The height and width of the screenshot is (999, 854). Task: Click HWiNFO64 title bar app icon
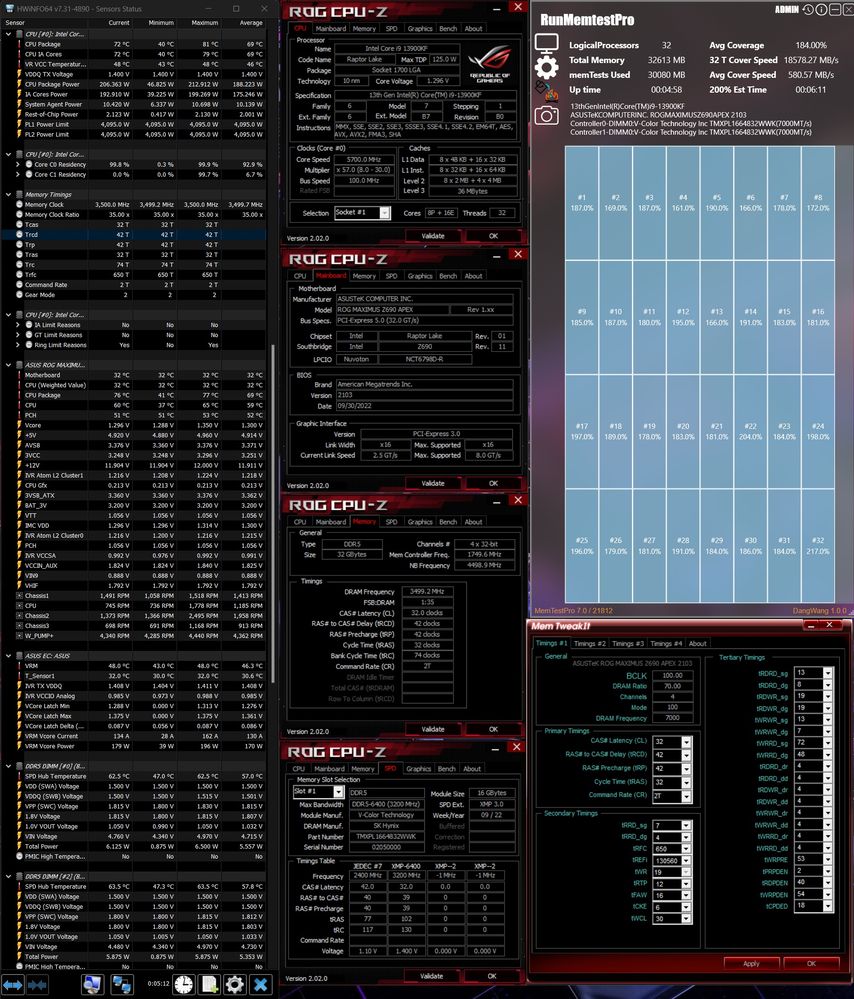9,8
